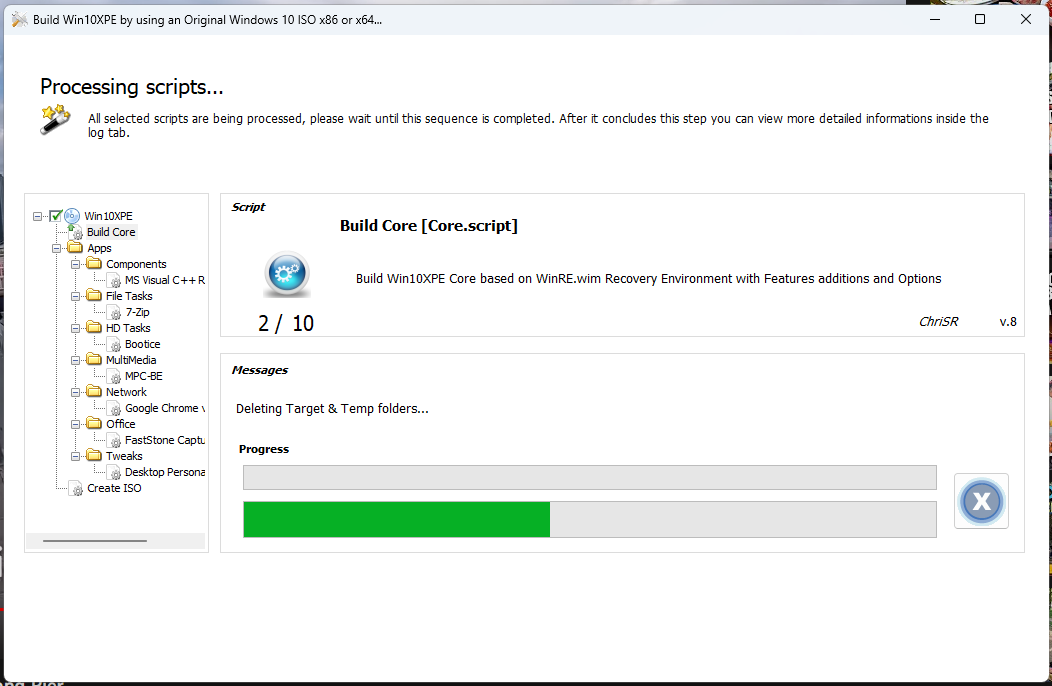Select the Create ISO tree item
The height and width of the screenshot is (686, 1052).
114,489
